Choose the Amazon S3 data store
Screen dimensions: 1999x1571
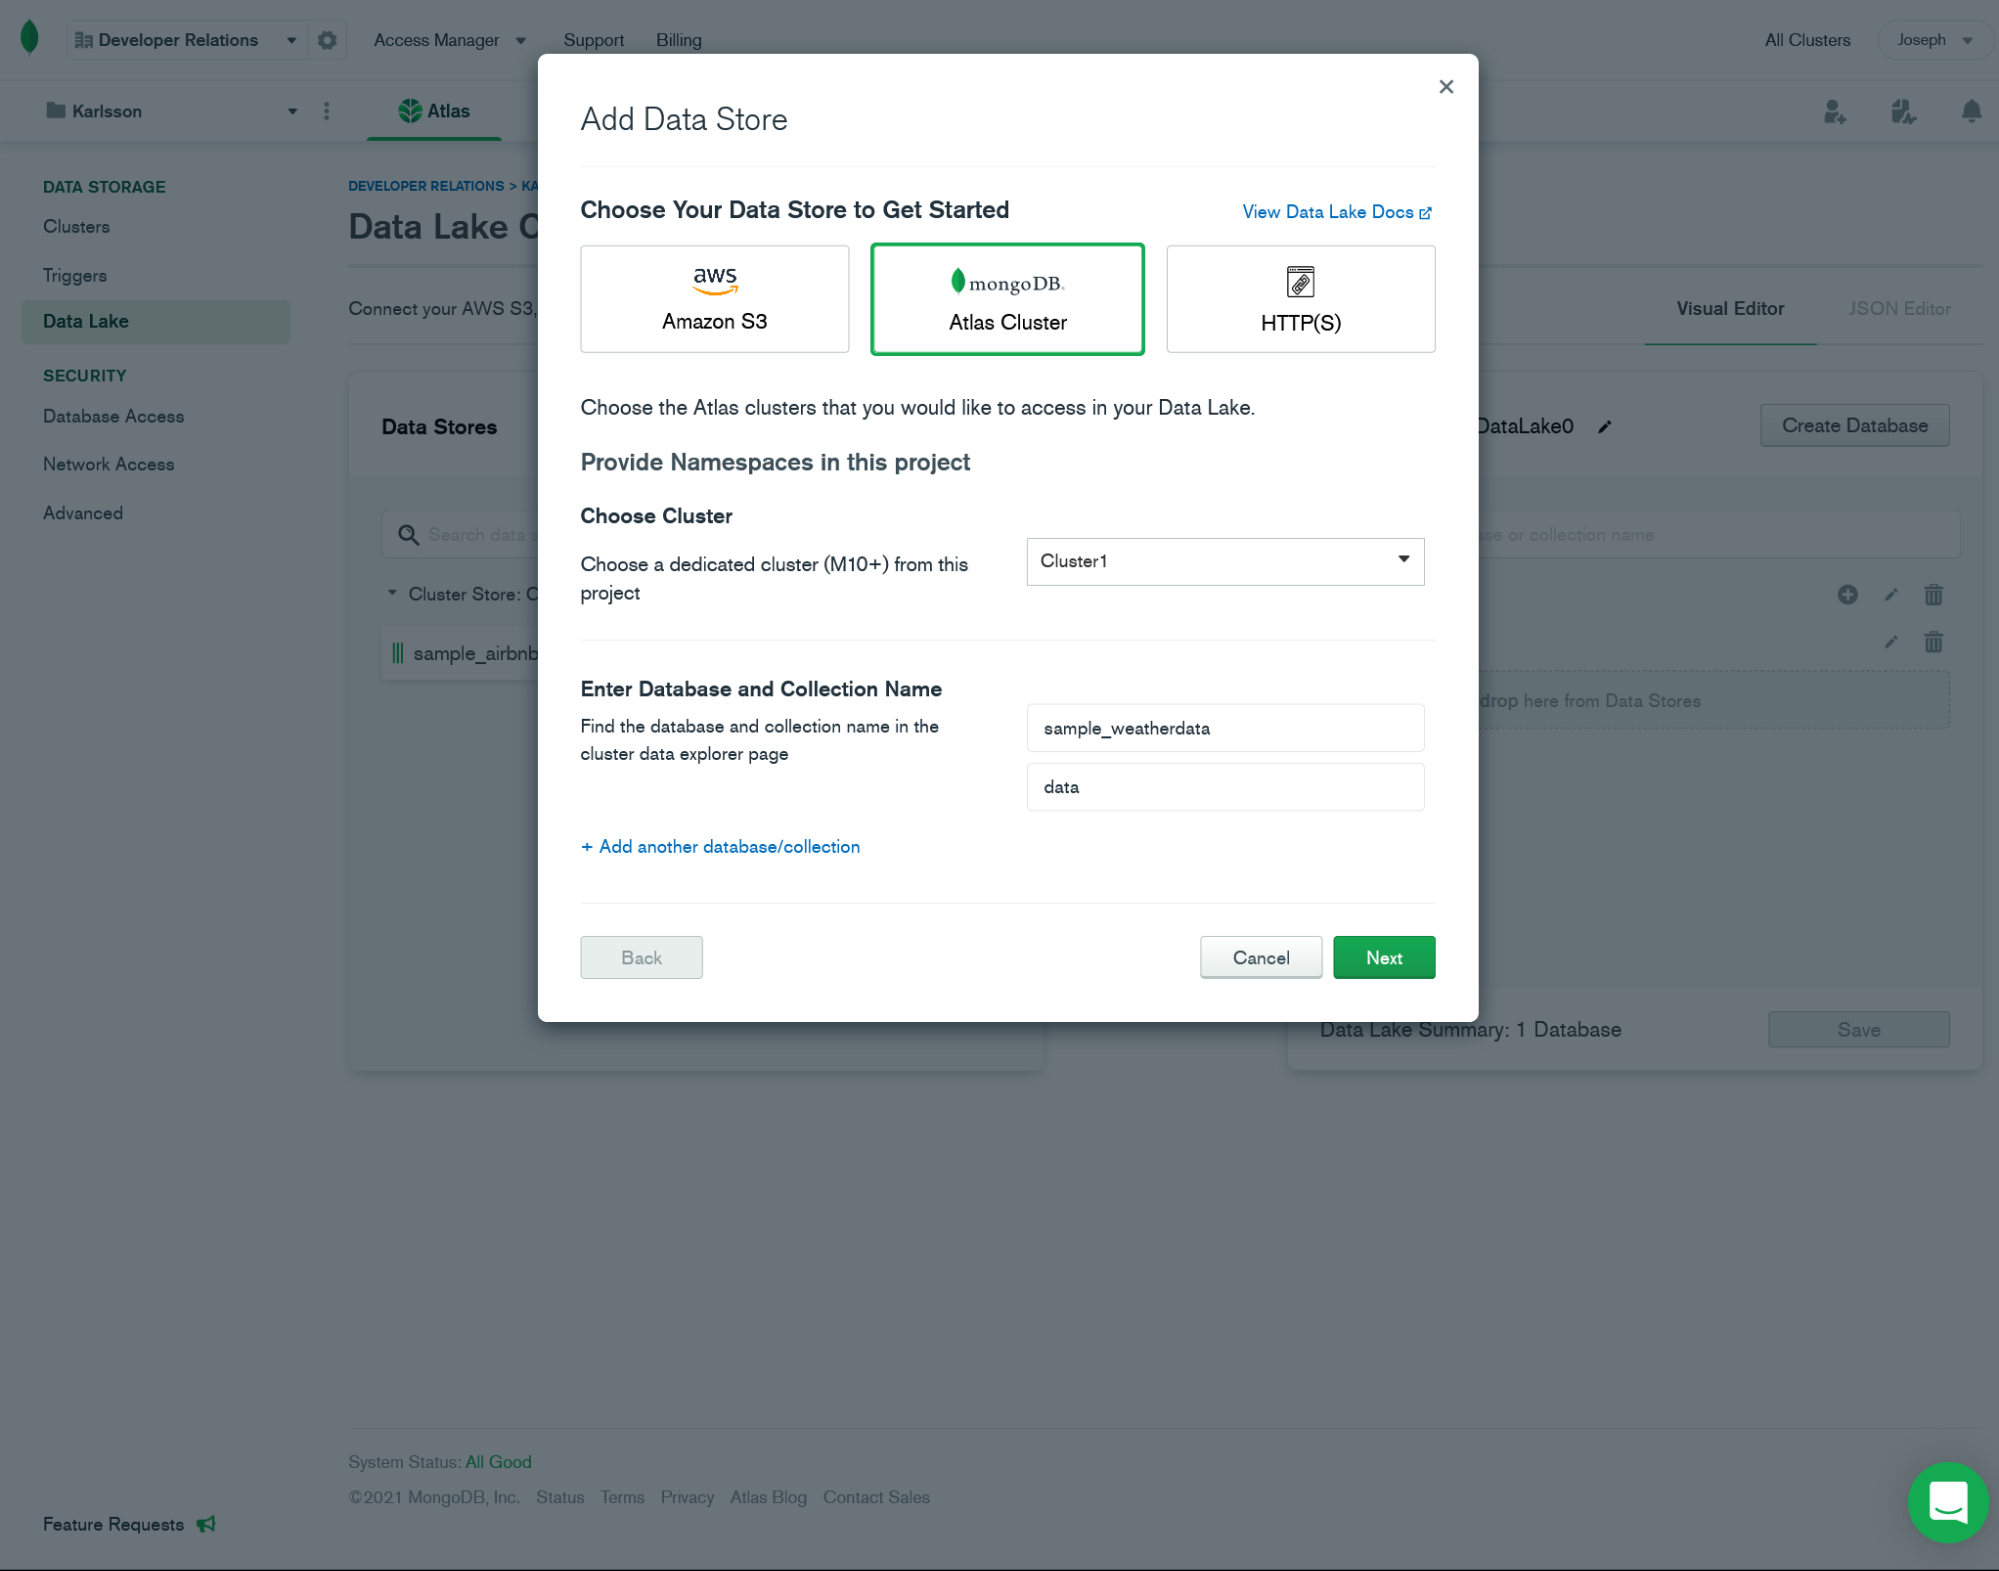click(714, 299)
